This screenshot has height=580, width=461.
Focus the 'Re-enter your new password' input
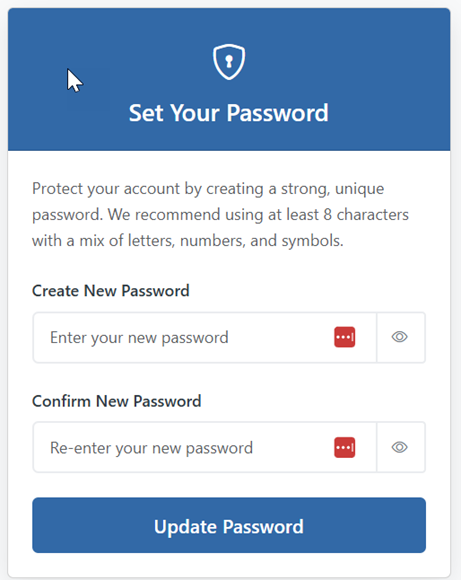point(205,447)
